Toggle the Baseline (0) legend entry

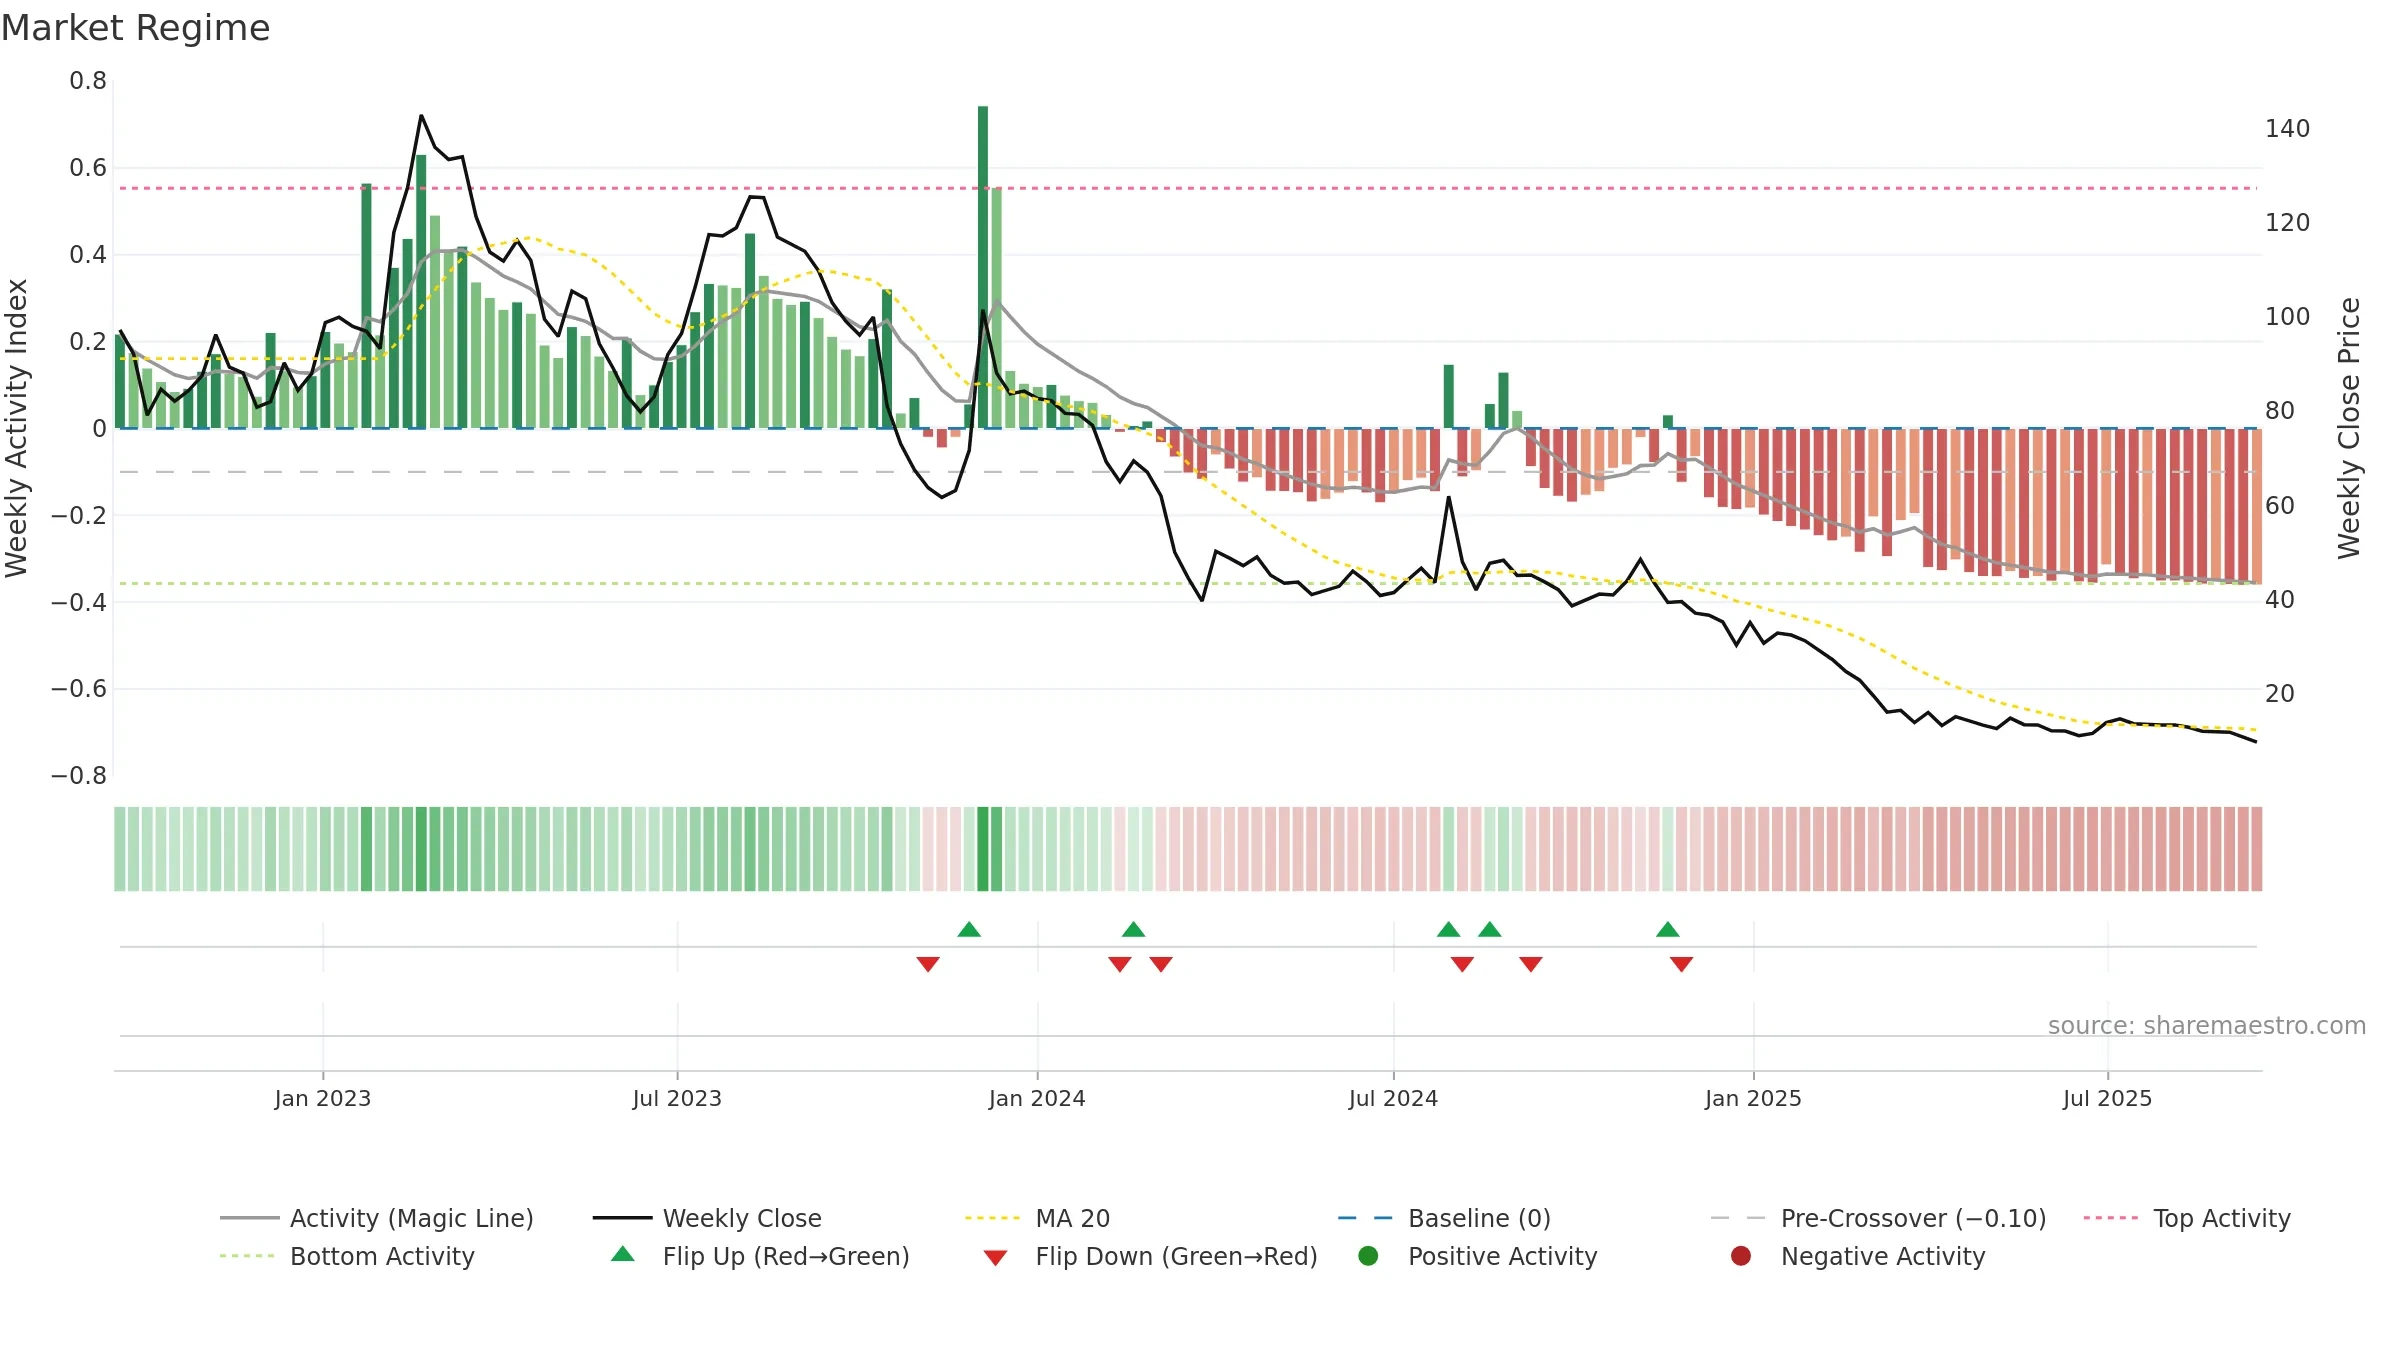click(x=1444, y=1218)
